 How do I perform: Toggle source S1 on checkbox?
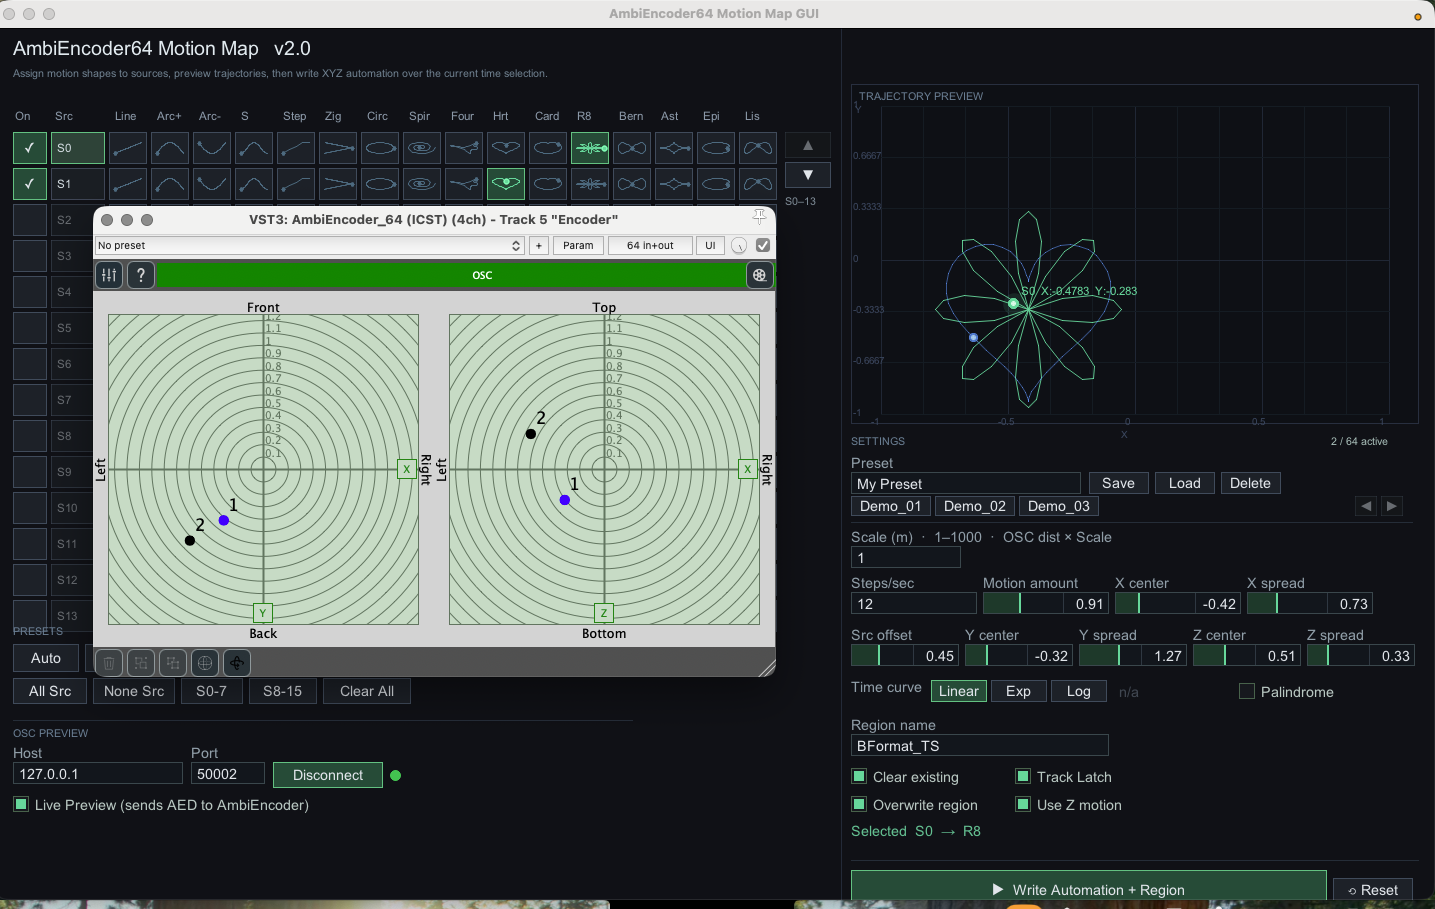(x=30, y=184)
